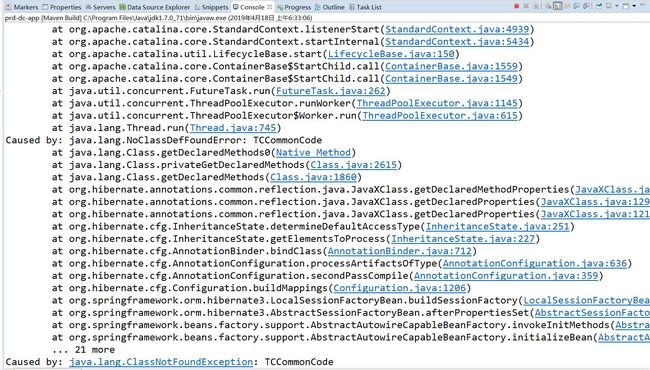Toggle show console when standard error changes

click(587, 6)
